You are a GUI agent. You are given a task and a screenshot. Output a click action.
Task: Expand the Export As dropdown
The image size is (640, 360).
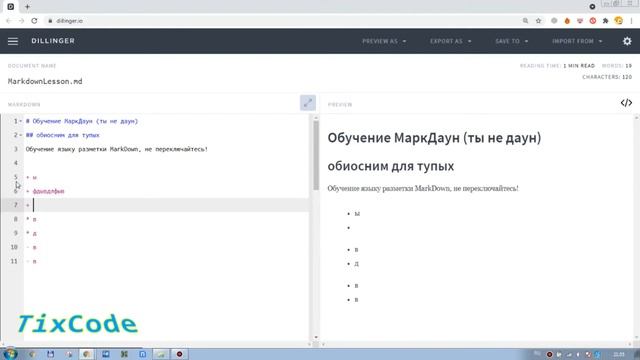click(x=450, y=41)
